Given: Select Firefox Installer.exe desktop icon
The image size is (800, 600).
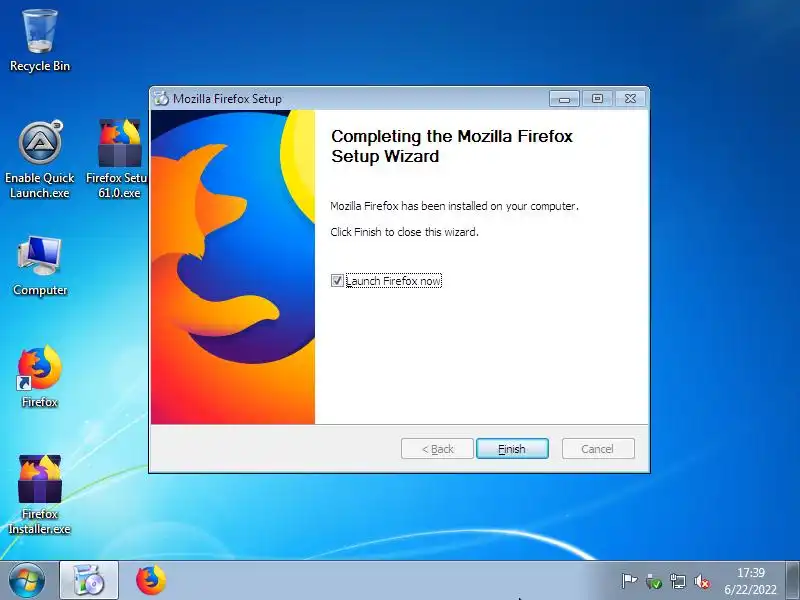Looking at the screenshot, I should click(x=40, y=494).
